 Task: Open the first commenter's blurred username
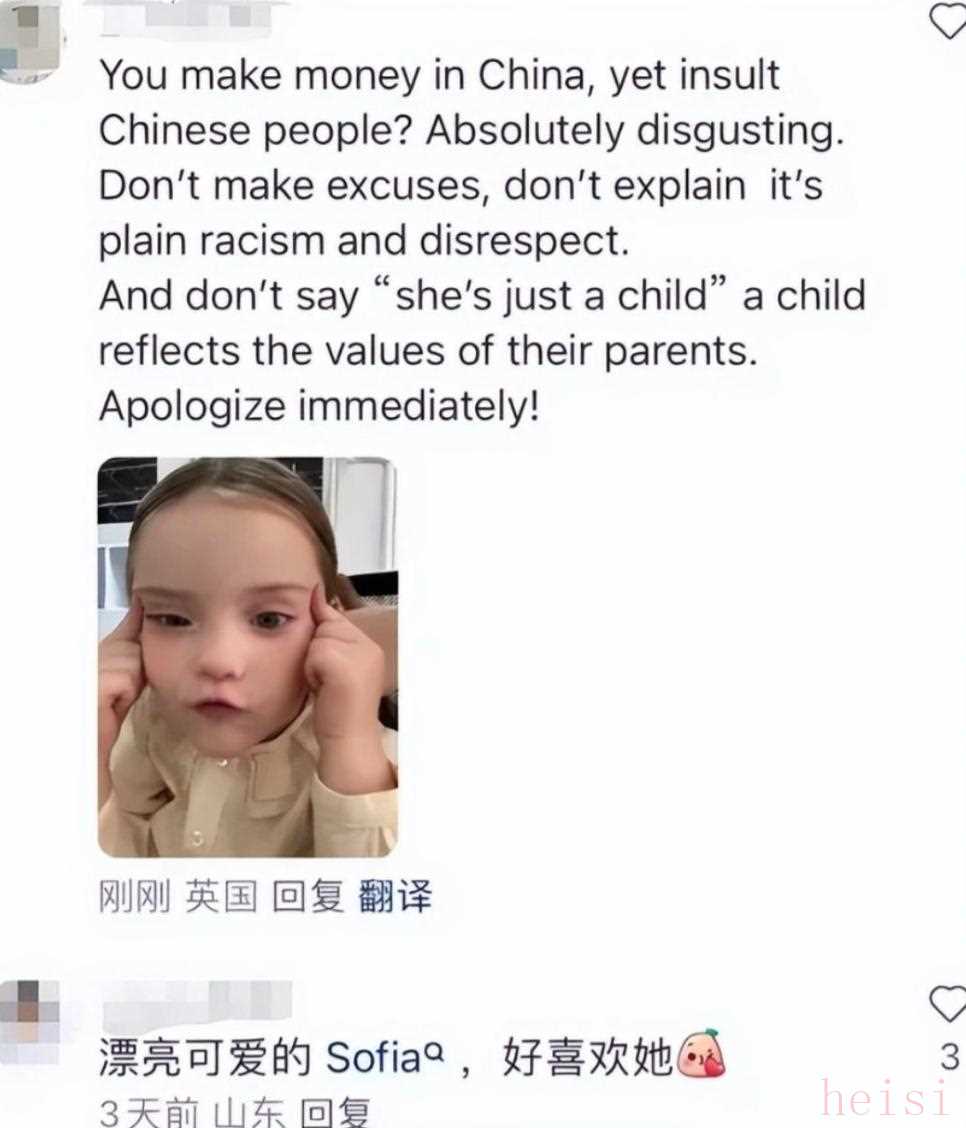coord(187,17)
